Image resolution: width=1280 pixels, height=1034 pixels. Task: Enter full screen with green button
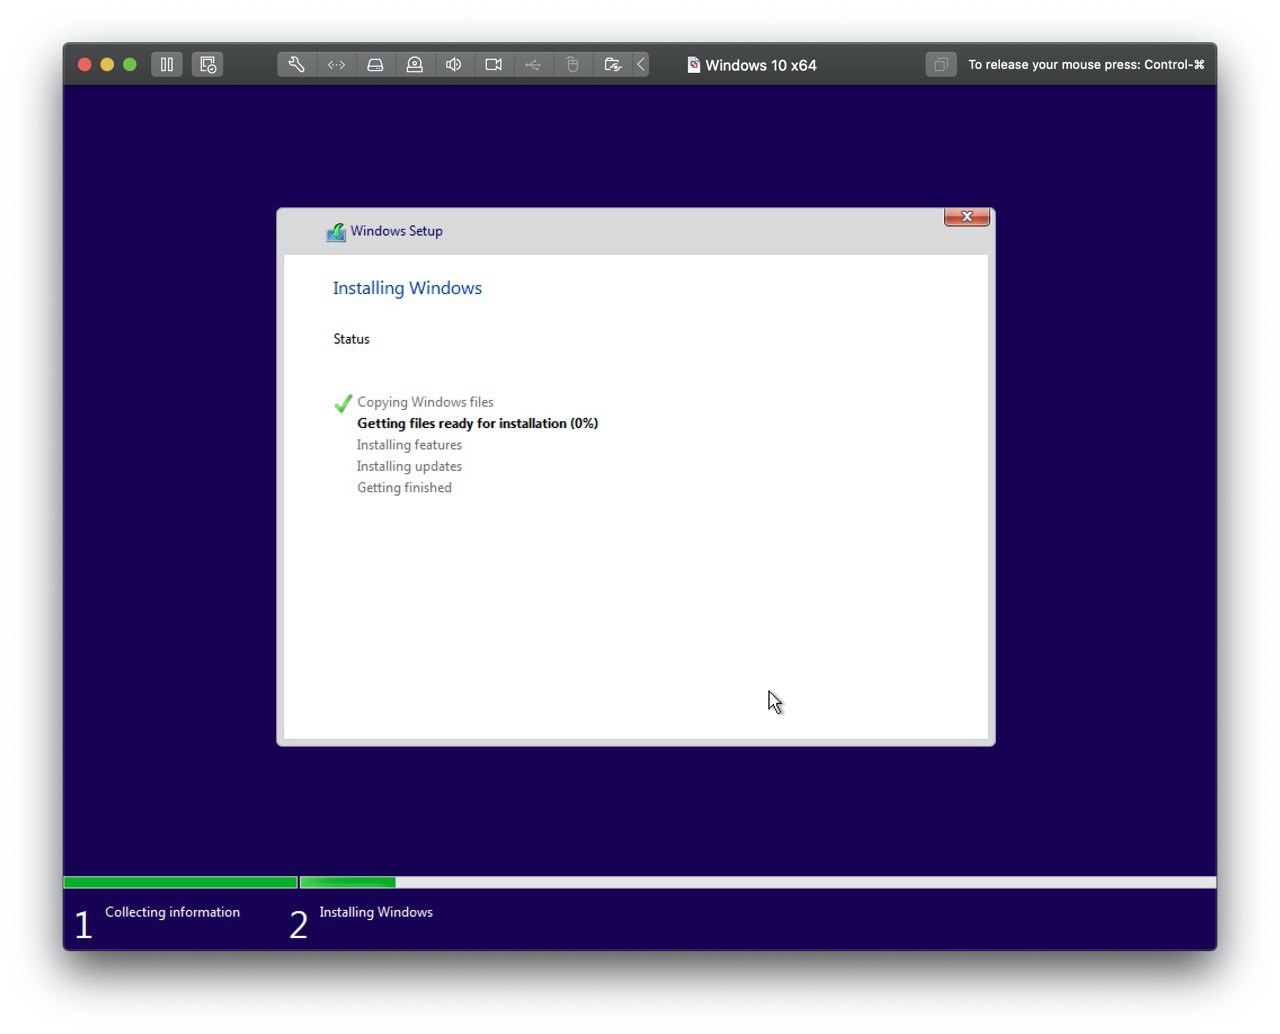tap(130, 65)
